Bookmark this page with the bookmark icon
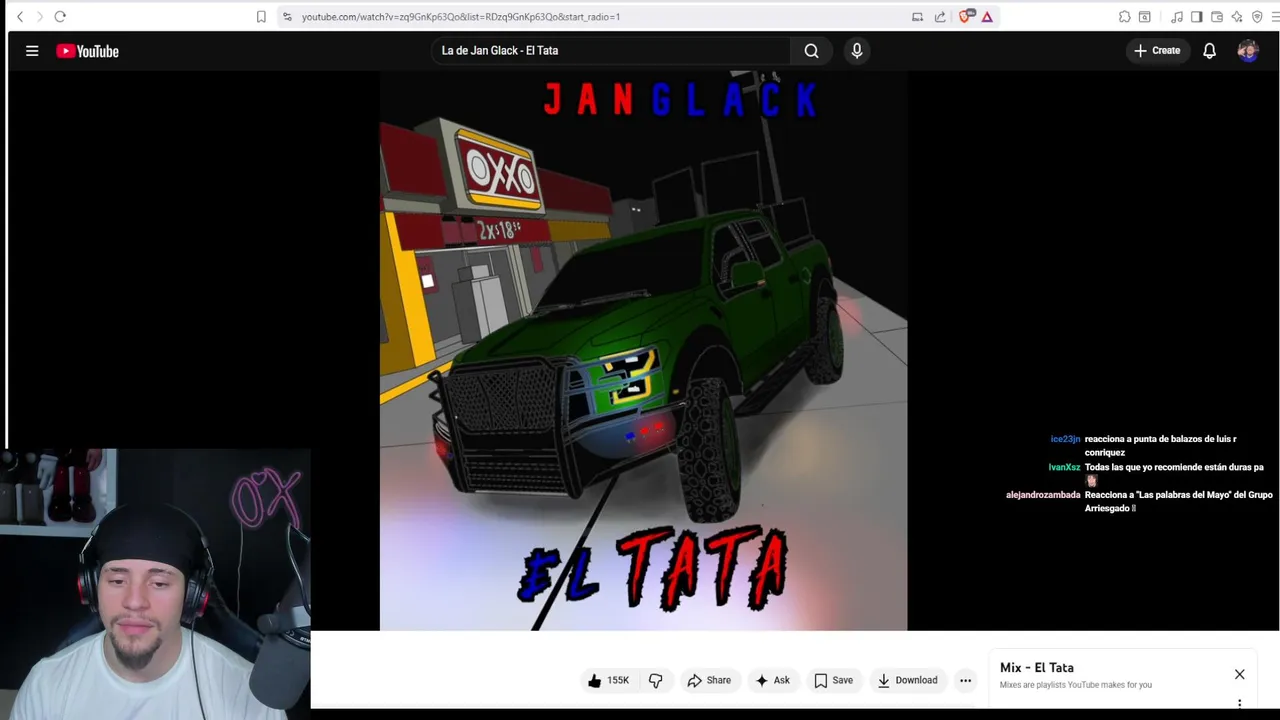1280x720 pixels. point(261,16)
